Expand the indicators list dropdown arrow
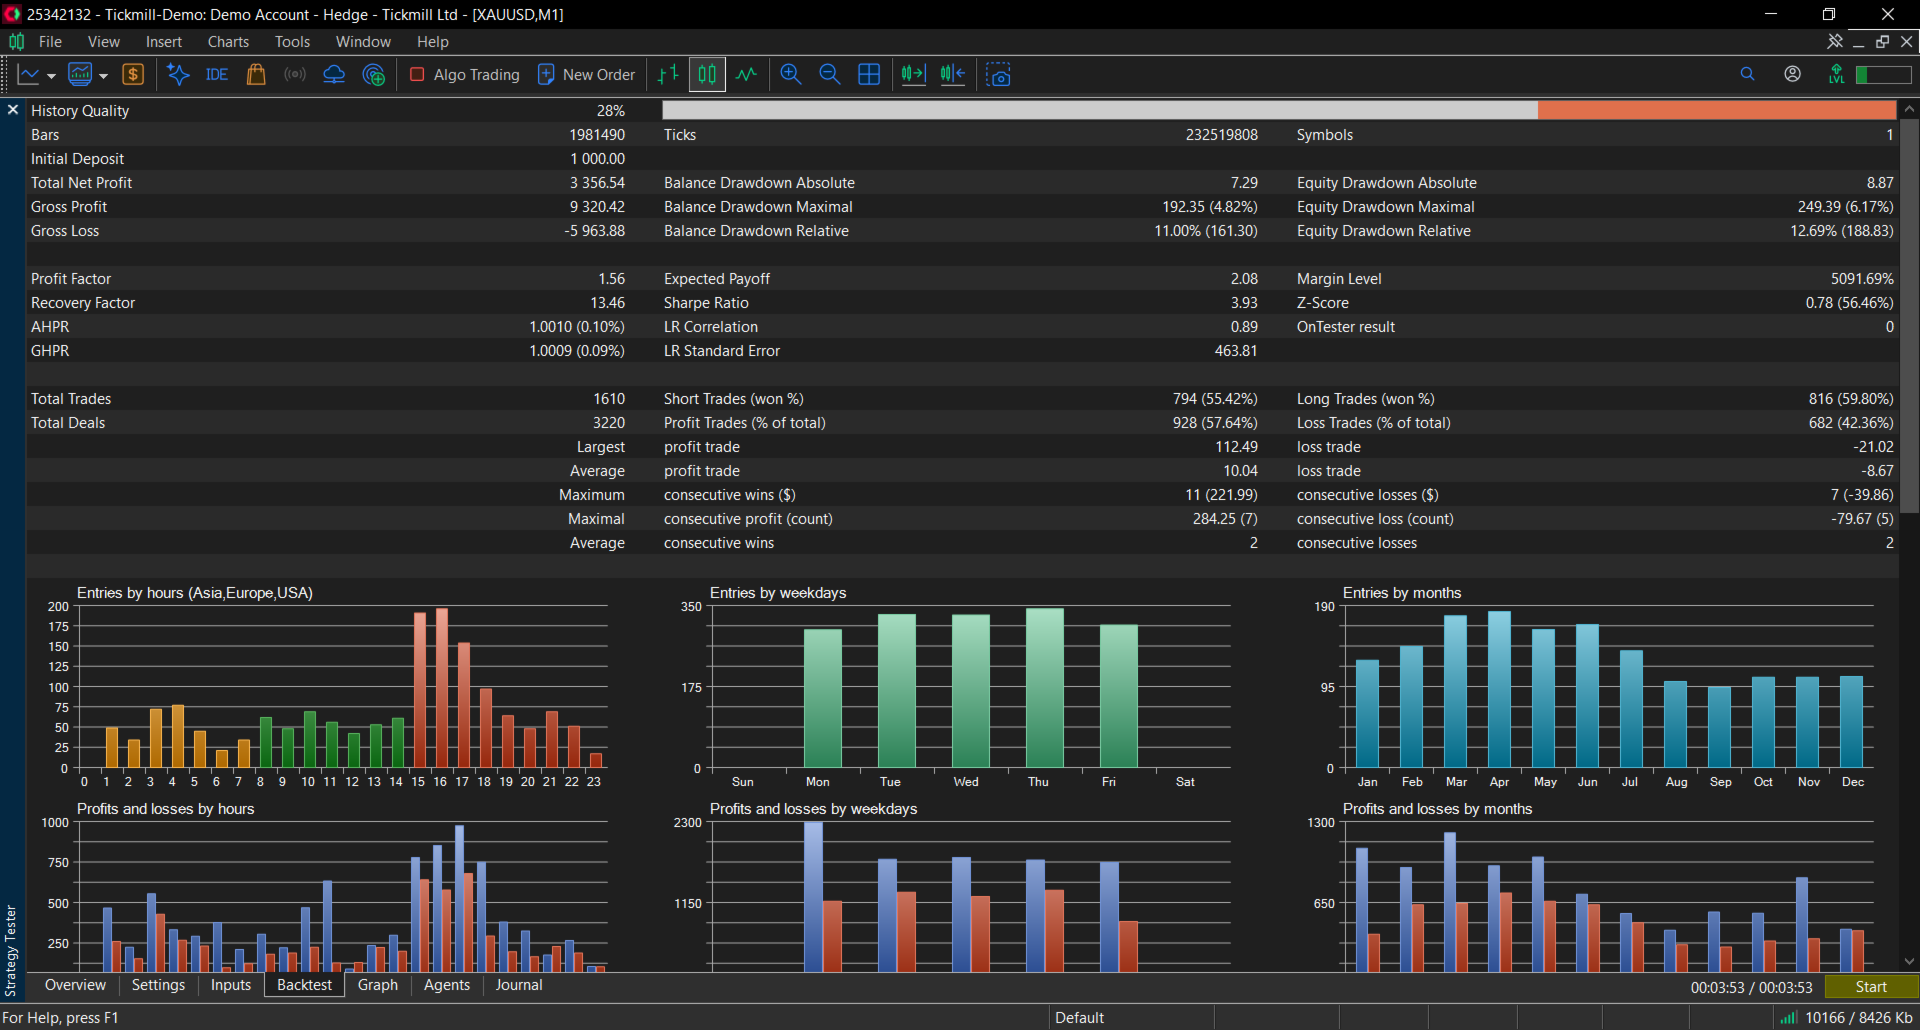The width and height of the screenshot is (1920, 1030). click(103, 76)
